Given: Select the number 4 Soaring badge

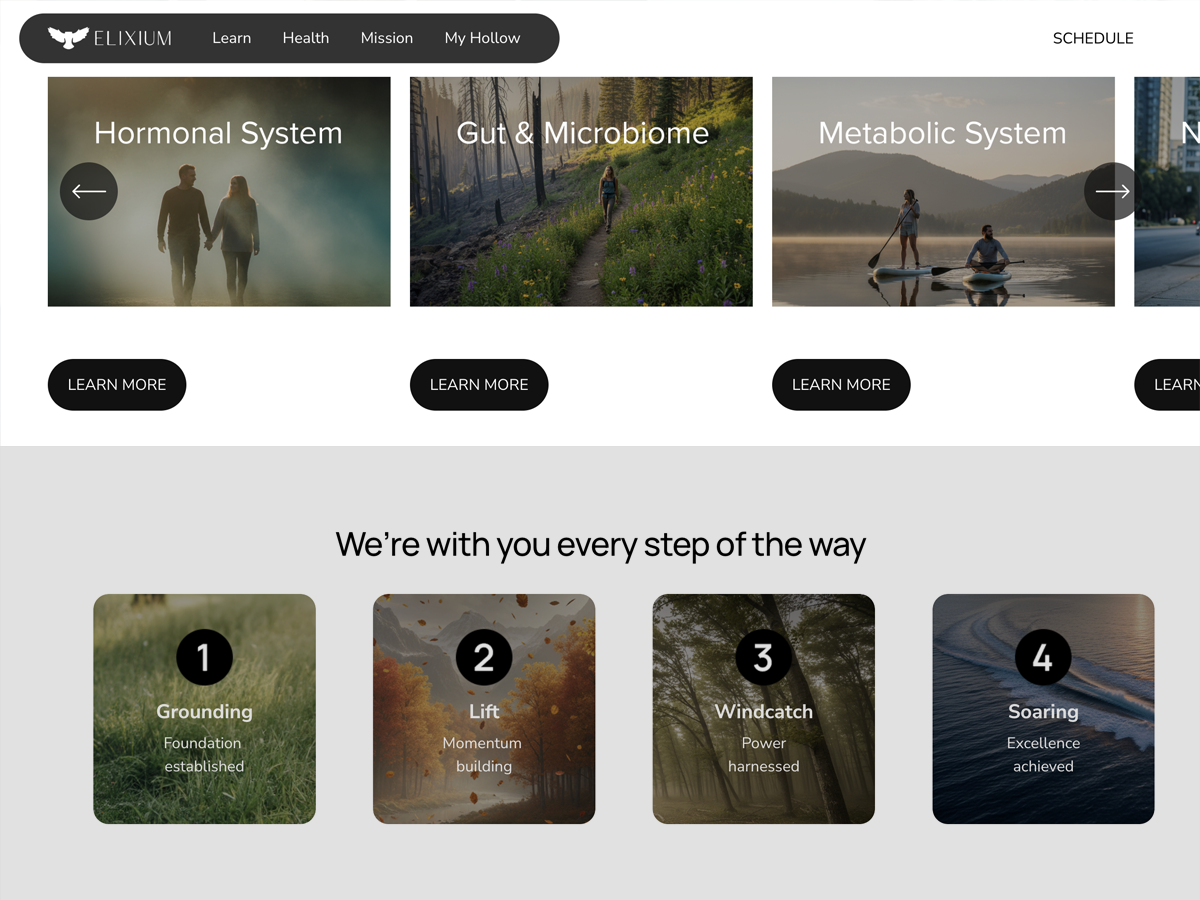Looking at the screenshot, I should click(x=1043, y=657).
